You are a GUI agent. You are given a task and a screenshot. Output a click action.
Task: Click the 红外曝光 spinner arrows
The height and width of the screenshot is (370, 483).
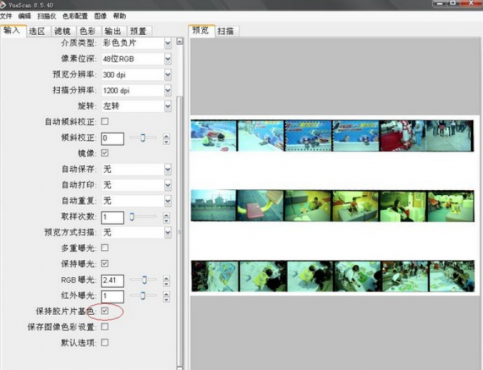166,296
